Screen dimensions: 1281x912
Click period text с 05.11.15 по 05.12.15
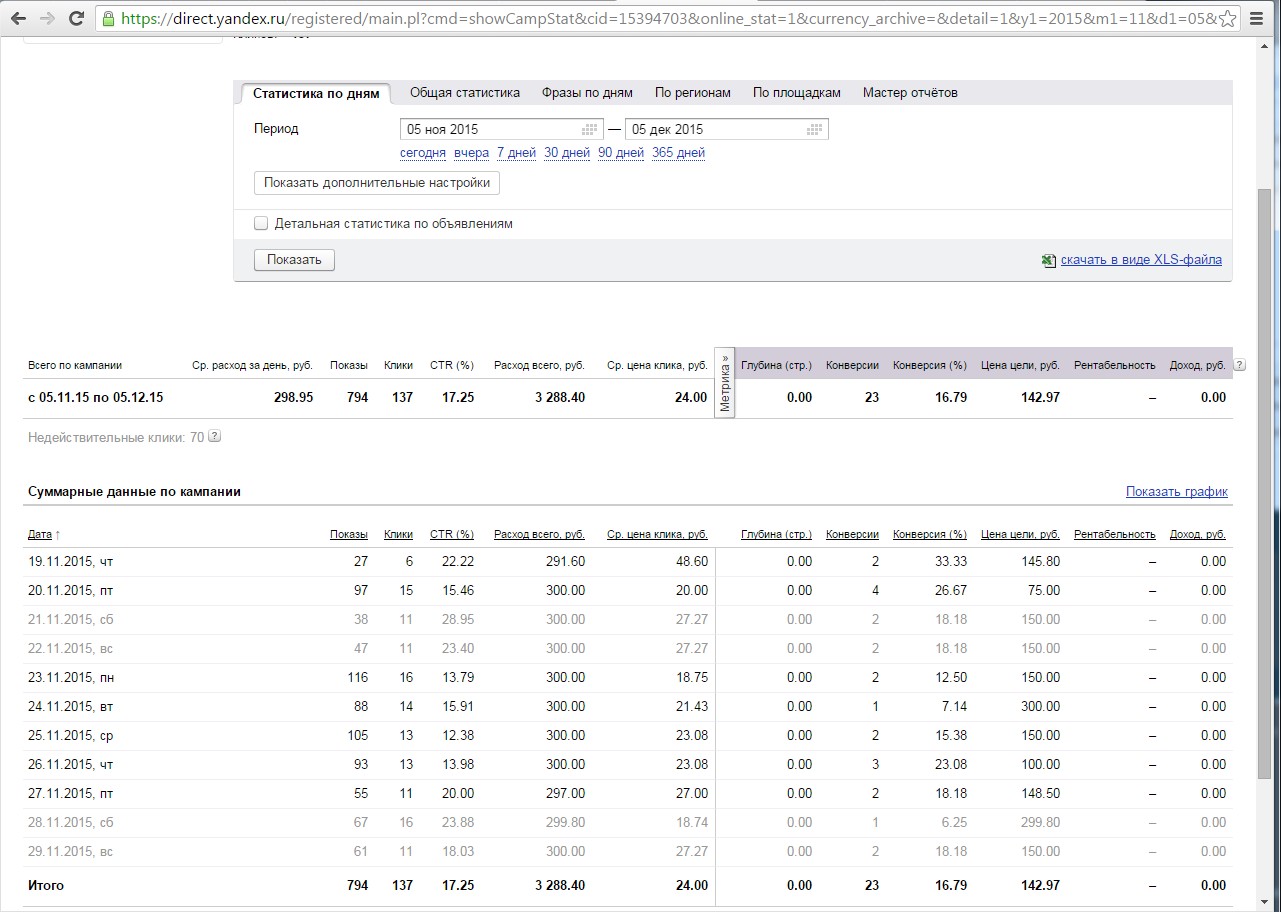point(95,398)
